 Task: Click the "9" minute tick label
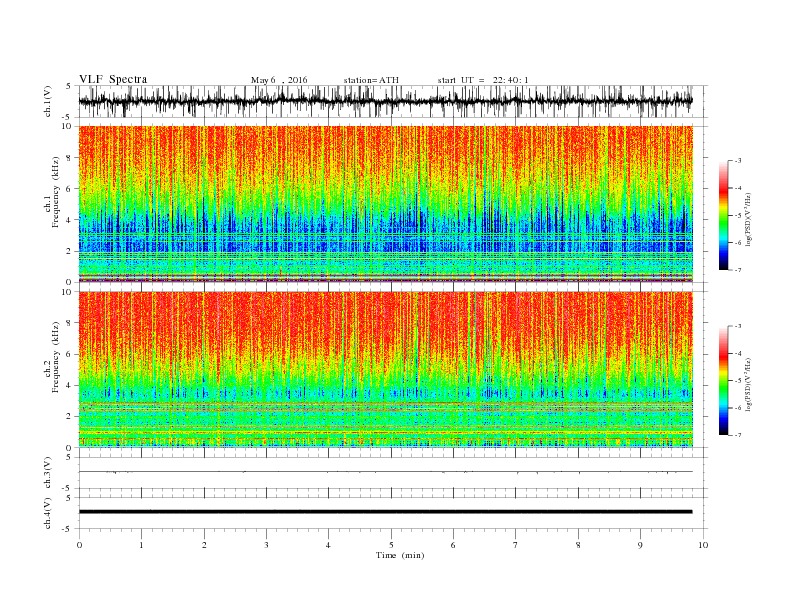click(x=640, y=545)
